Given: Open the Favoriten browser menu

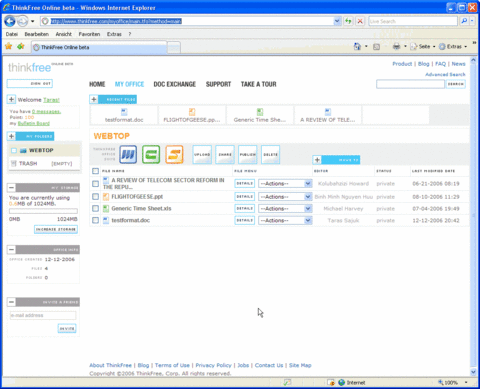Looking at the screenshot, I should (x=89, y=34).
